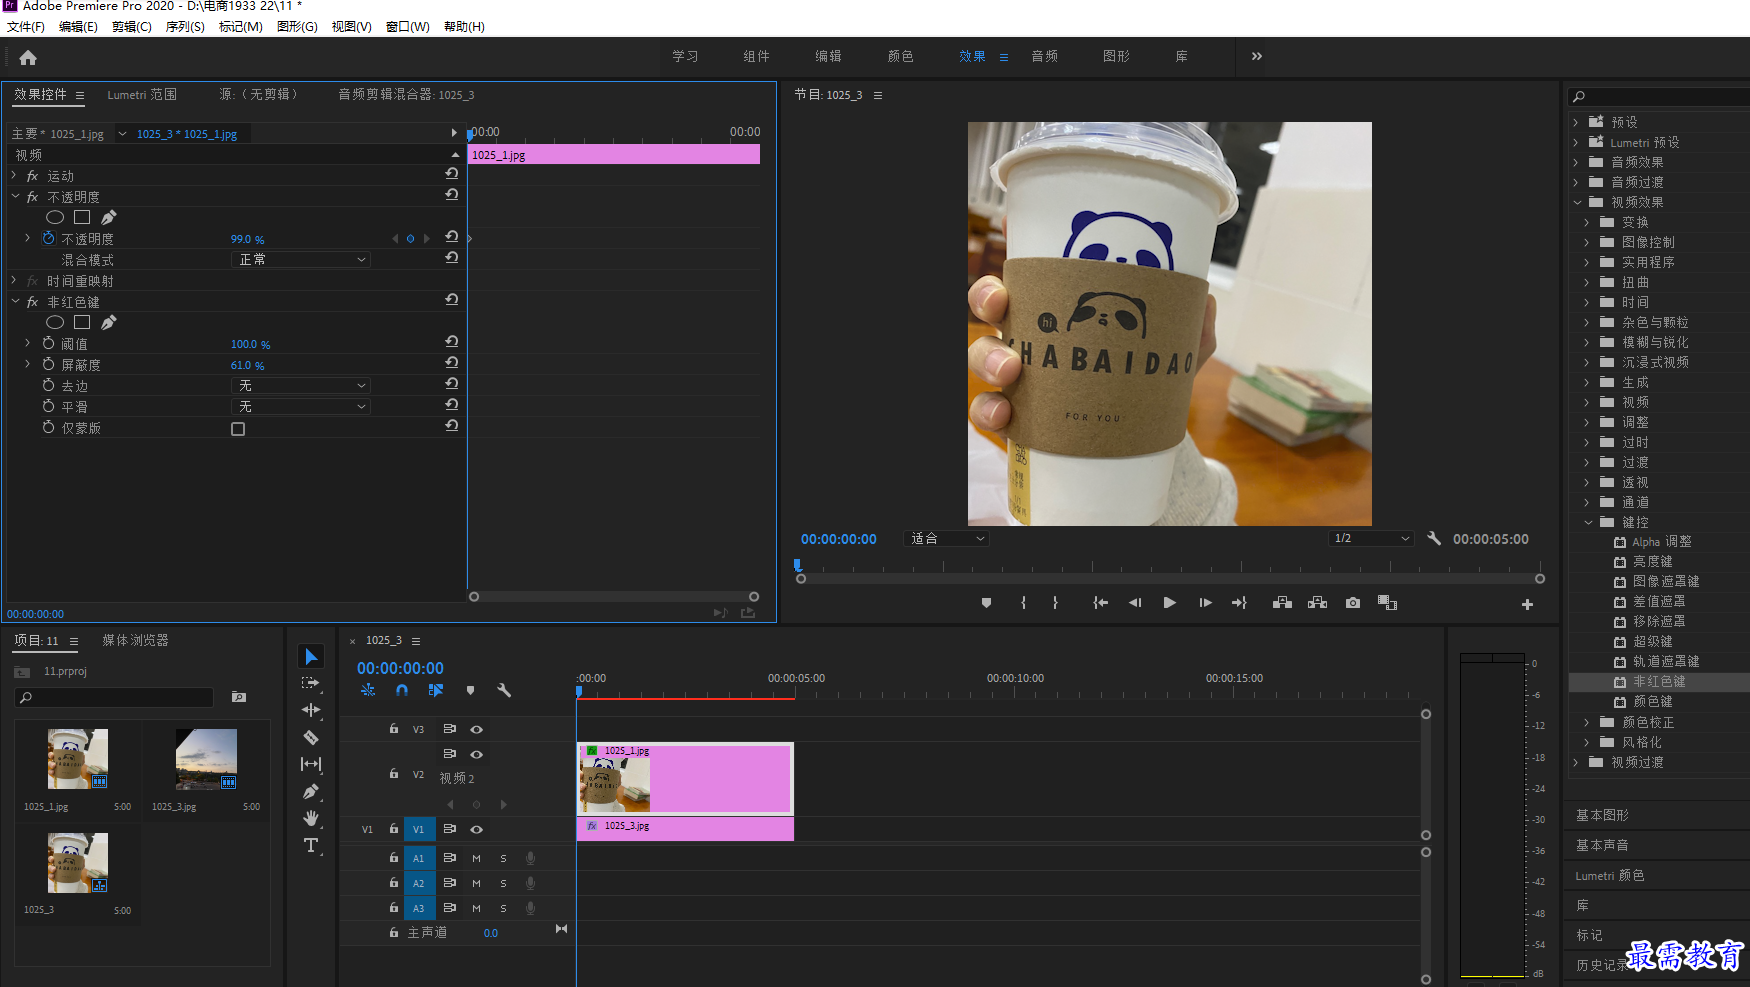Open playback resolution dropdown 1/2
The image size is (1750, 987).
pyautogui.click(x=1371, y=538)
